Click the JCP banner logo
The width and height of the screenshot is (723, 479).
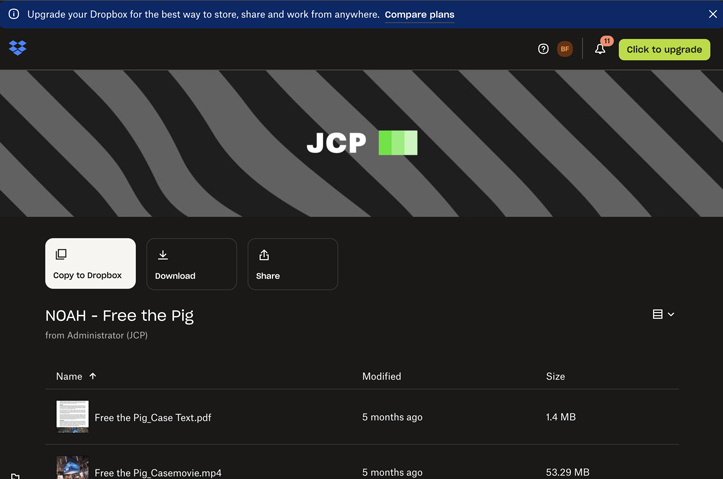pos(362,142)
